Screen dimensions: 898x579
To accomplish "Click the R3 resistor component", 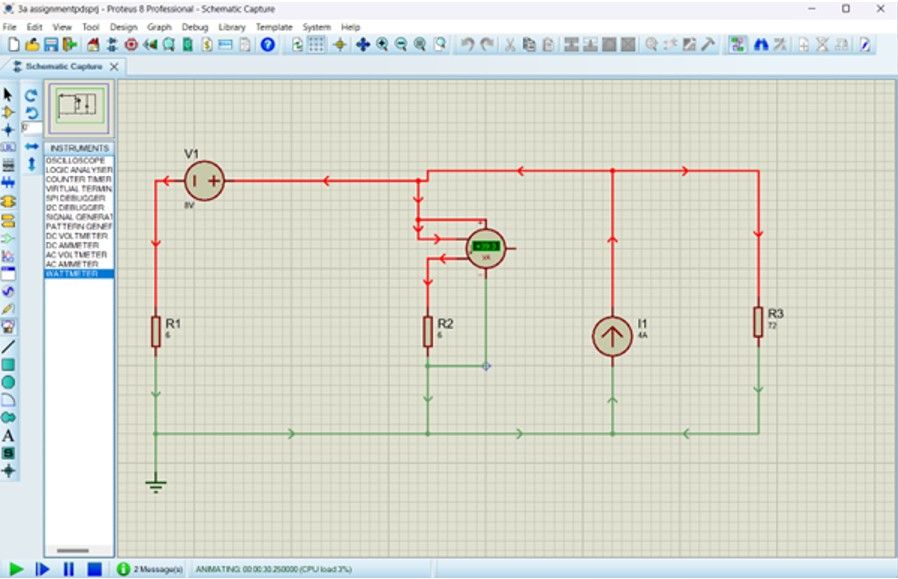I will point(758,321).
